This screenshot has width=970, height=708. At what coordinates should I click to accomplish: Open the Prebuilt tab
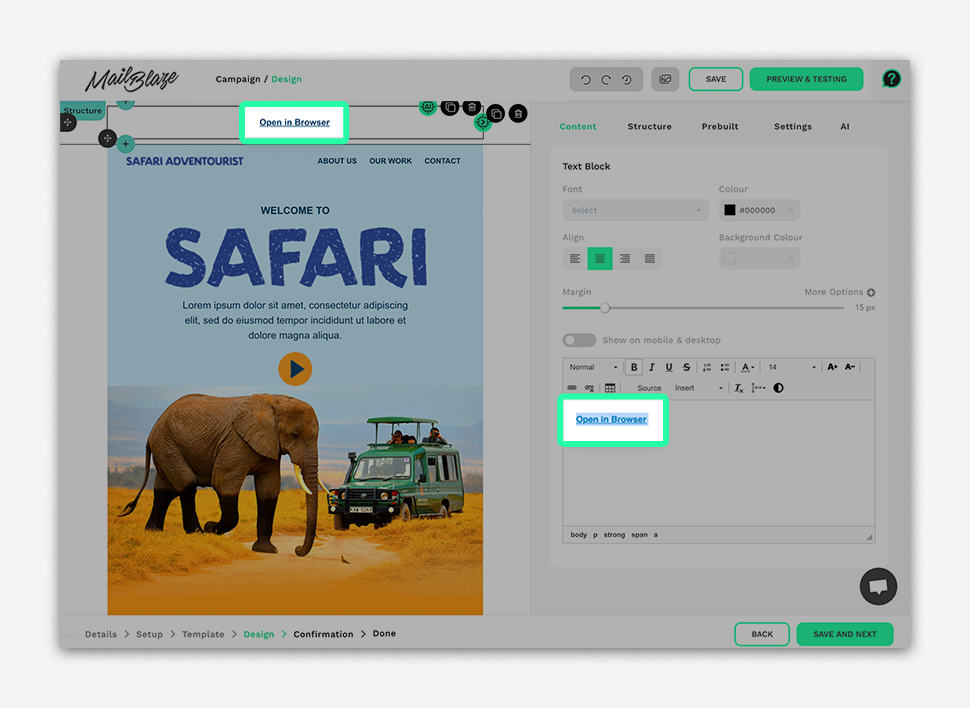pyautogui.click(x=720, y=127)
